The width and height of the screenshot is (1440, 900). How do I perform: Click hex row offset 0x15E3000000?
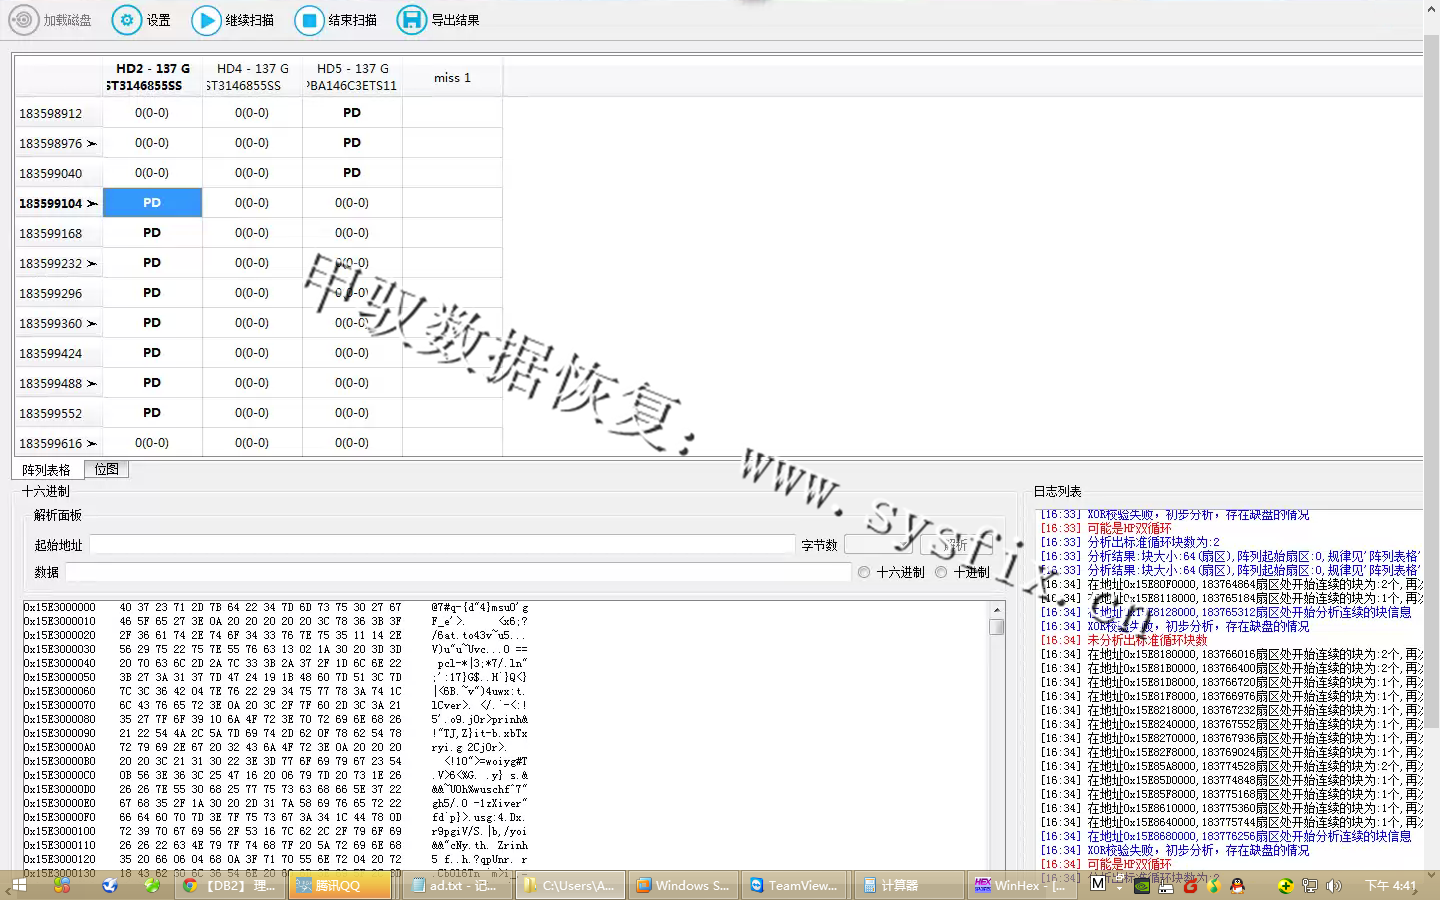60,607
